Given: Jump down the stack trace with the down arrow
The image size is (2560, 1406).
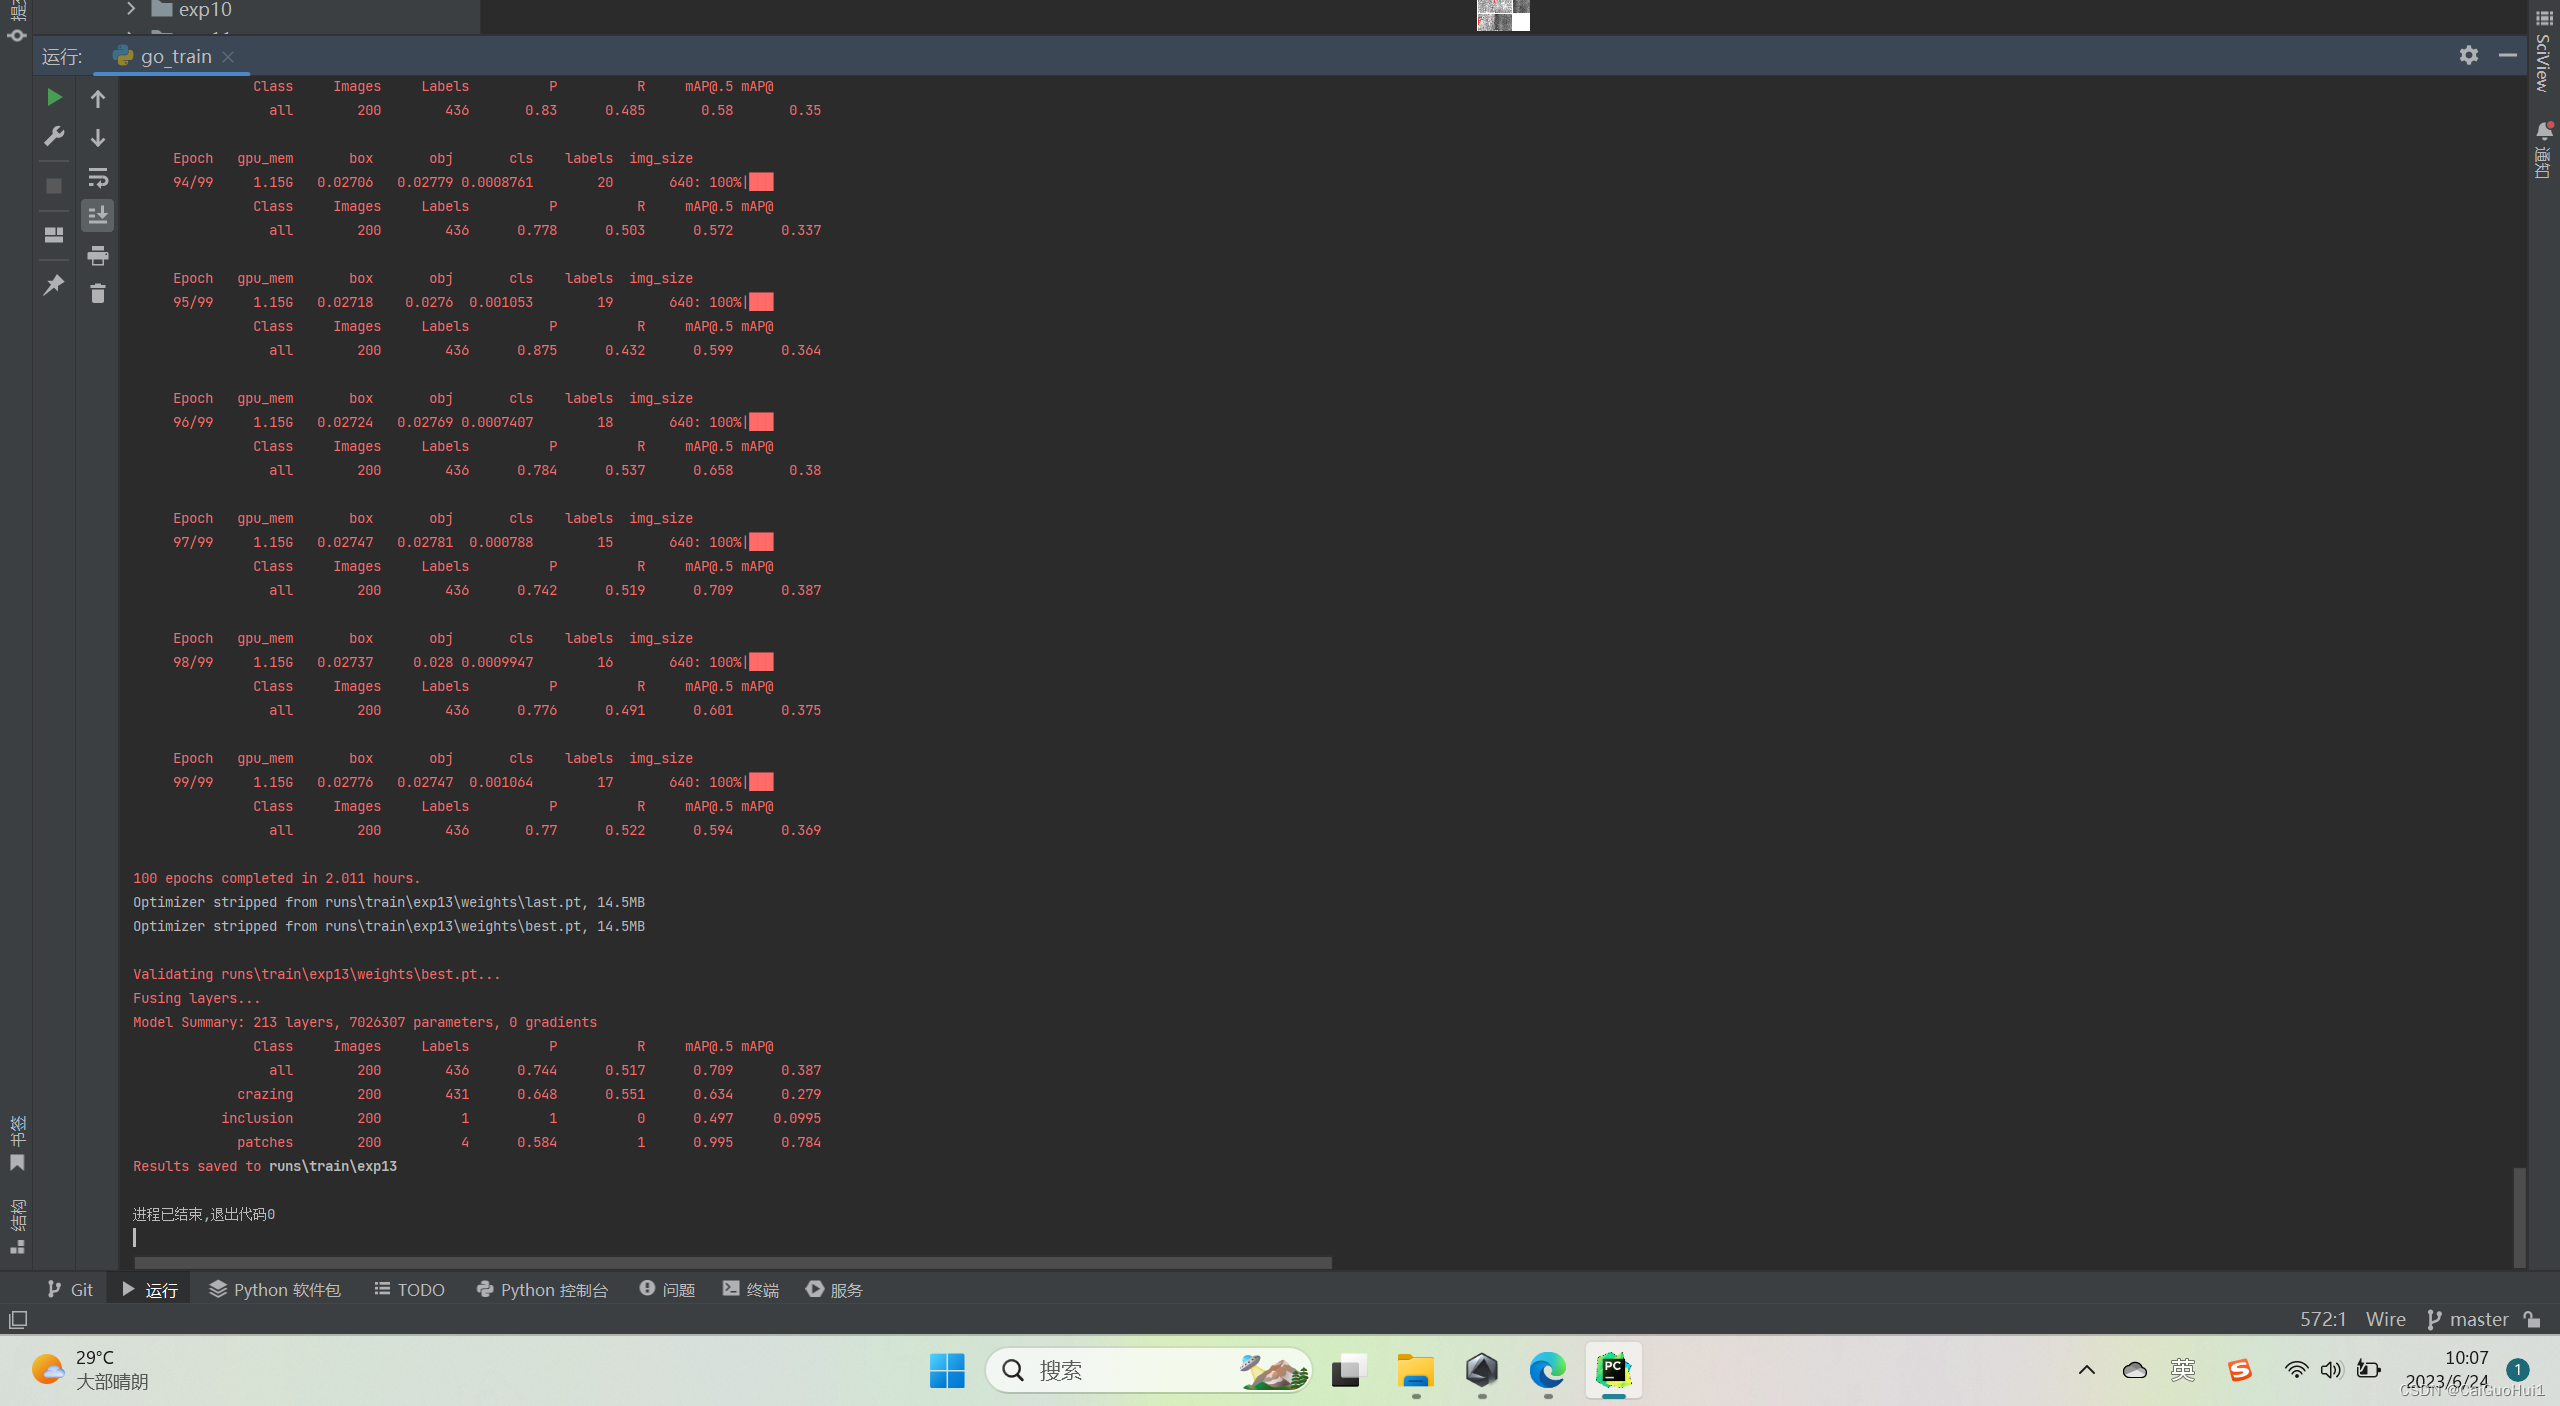Looking at the screenshot, I should [x=98, y=137].
